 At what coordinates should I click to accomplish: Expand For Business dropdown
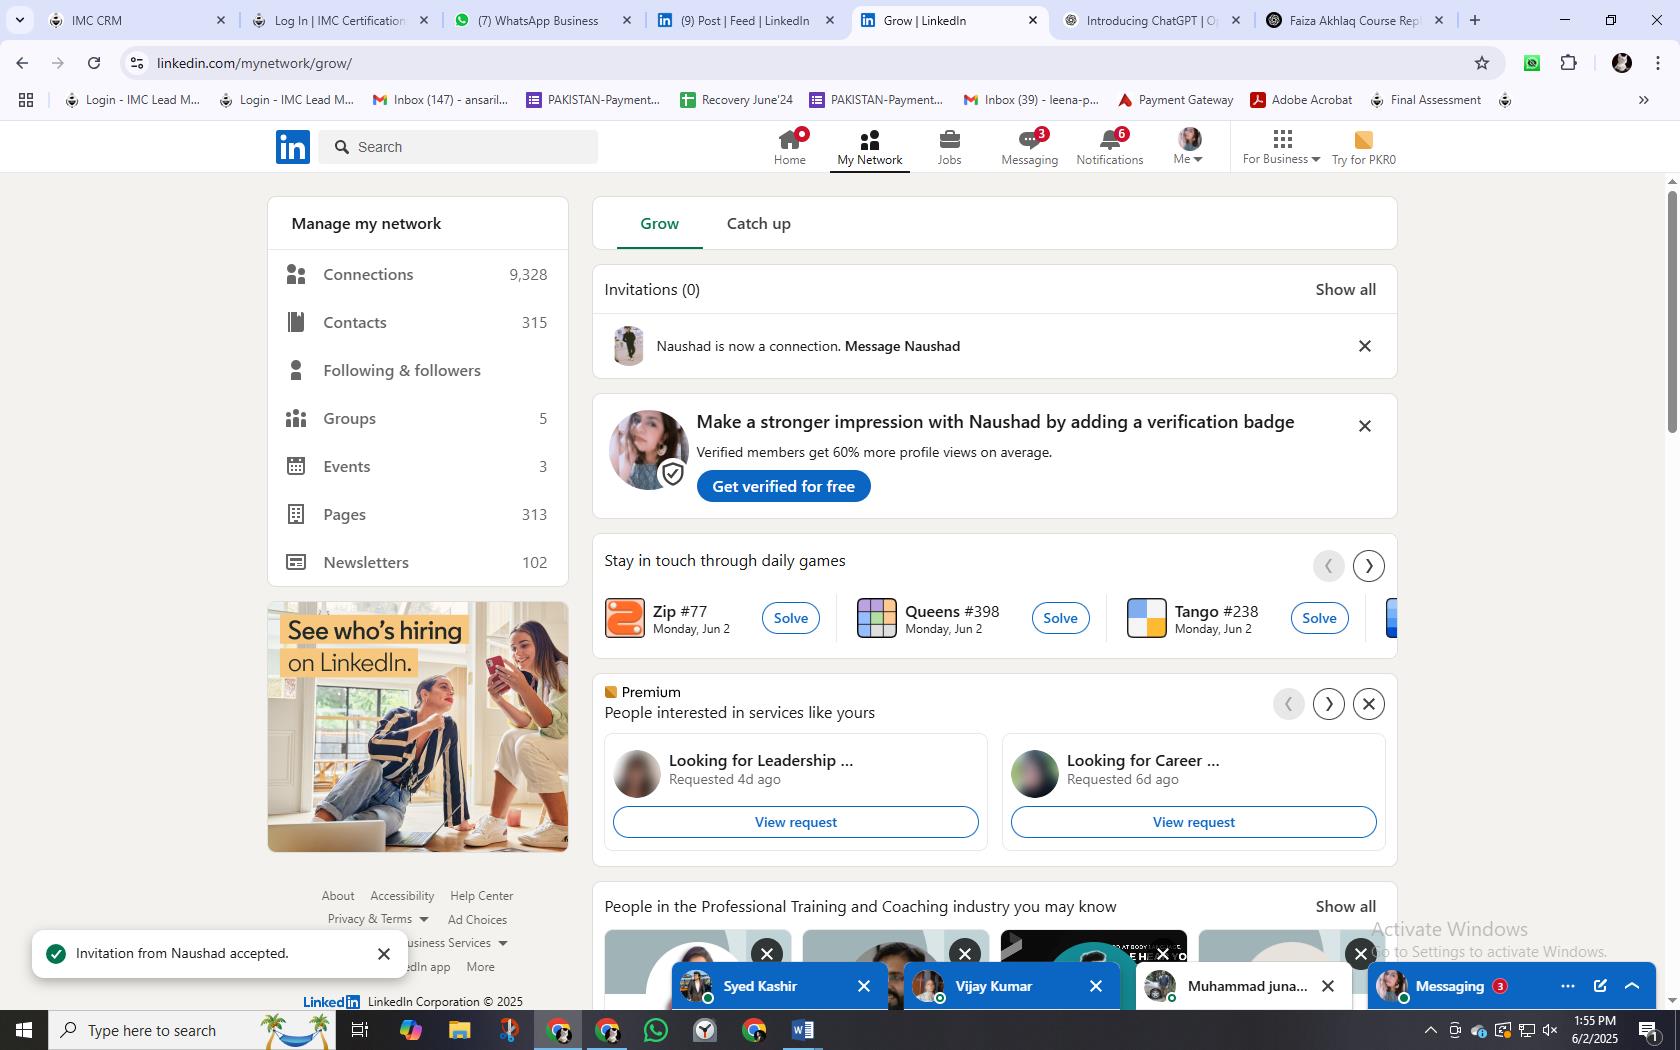coord(1281,147)
